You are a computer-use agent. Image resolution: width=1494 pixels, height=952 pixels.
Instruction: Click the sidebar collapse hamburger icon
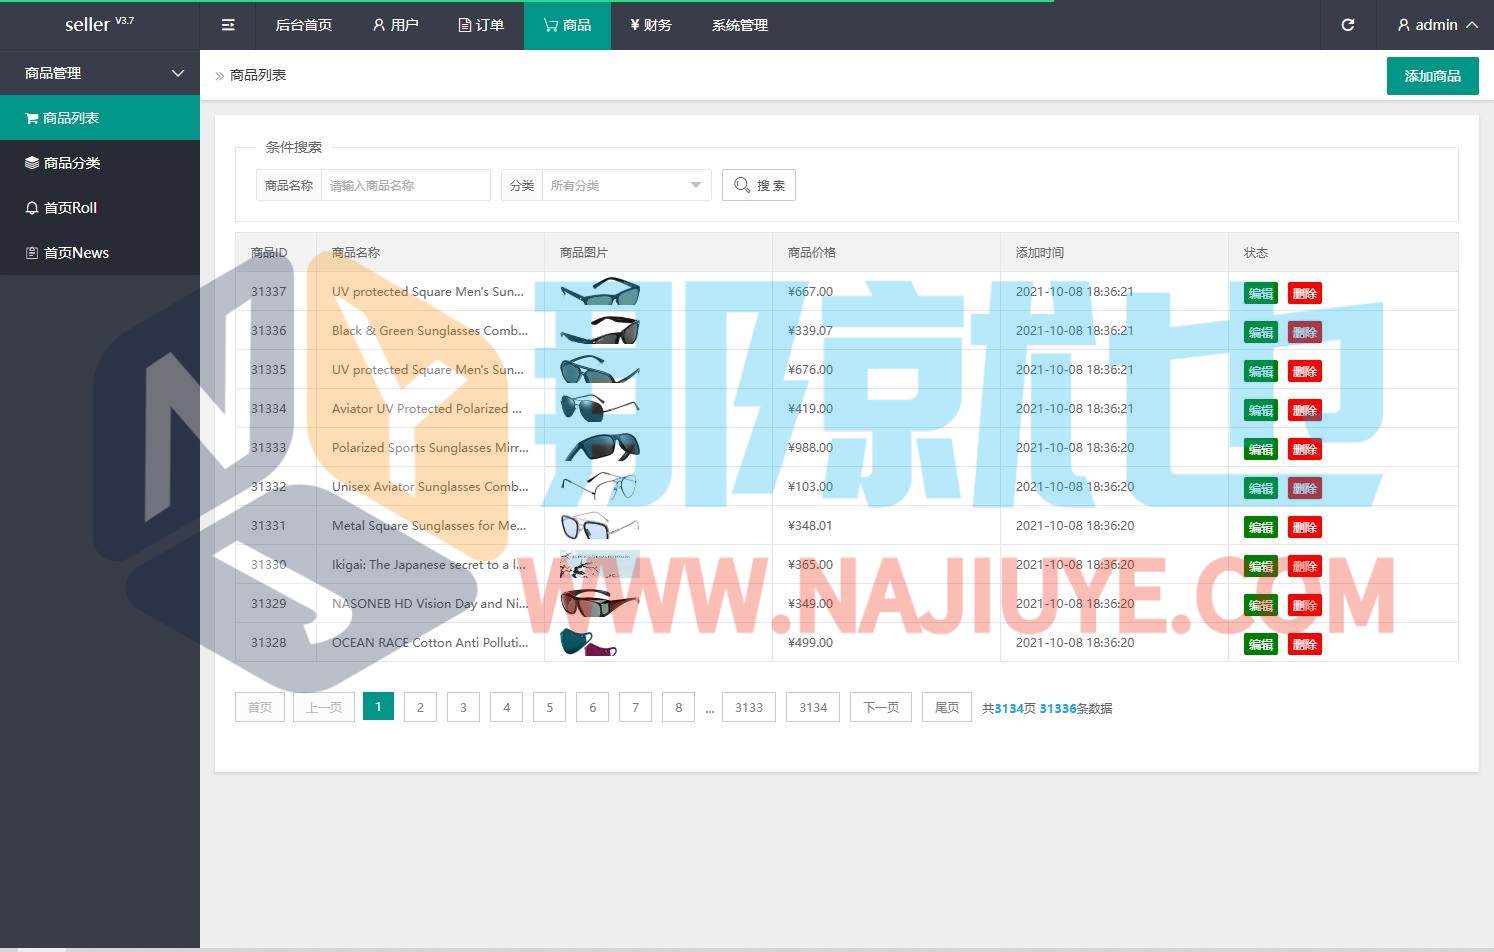coord(228,25)
